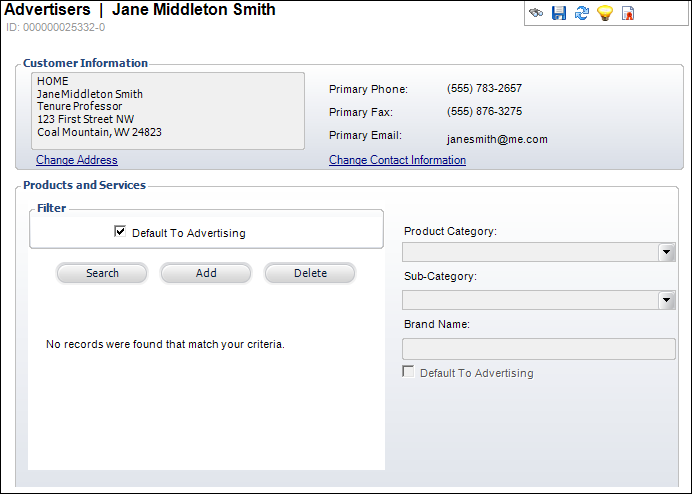Viewport: 692px width, 494px height.
Task: Click the Add button
Action: 206,273
